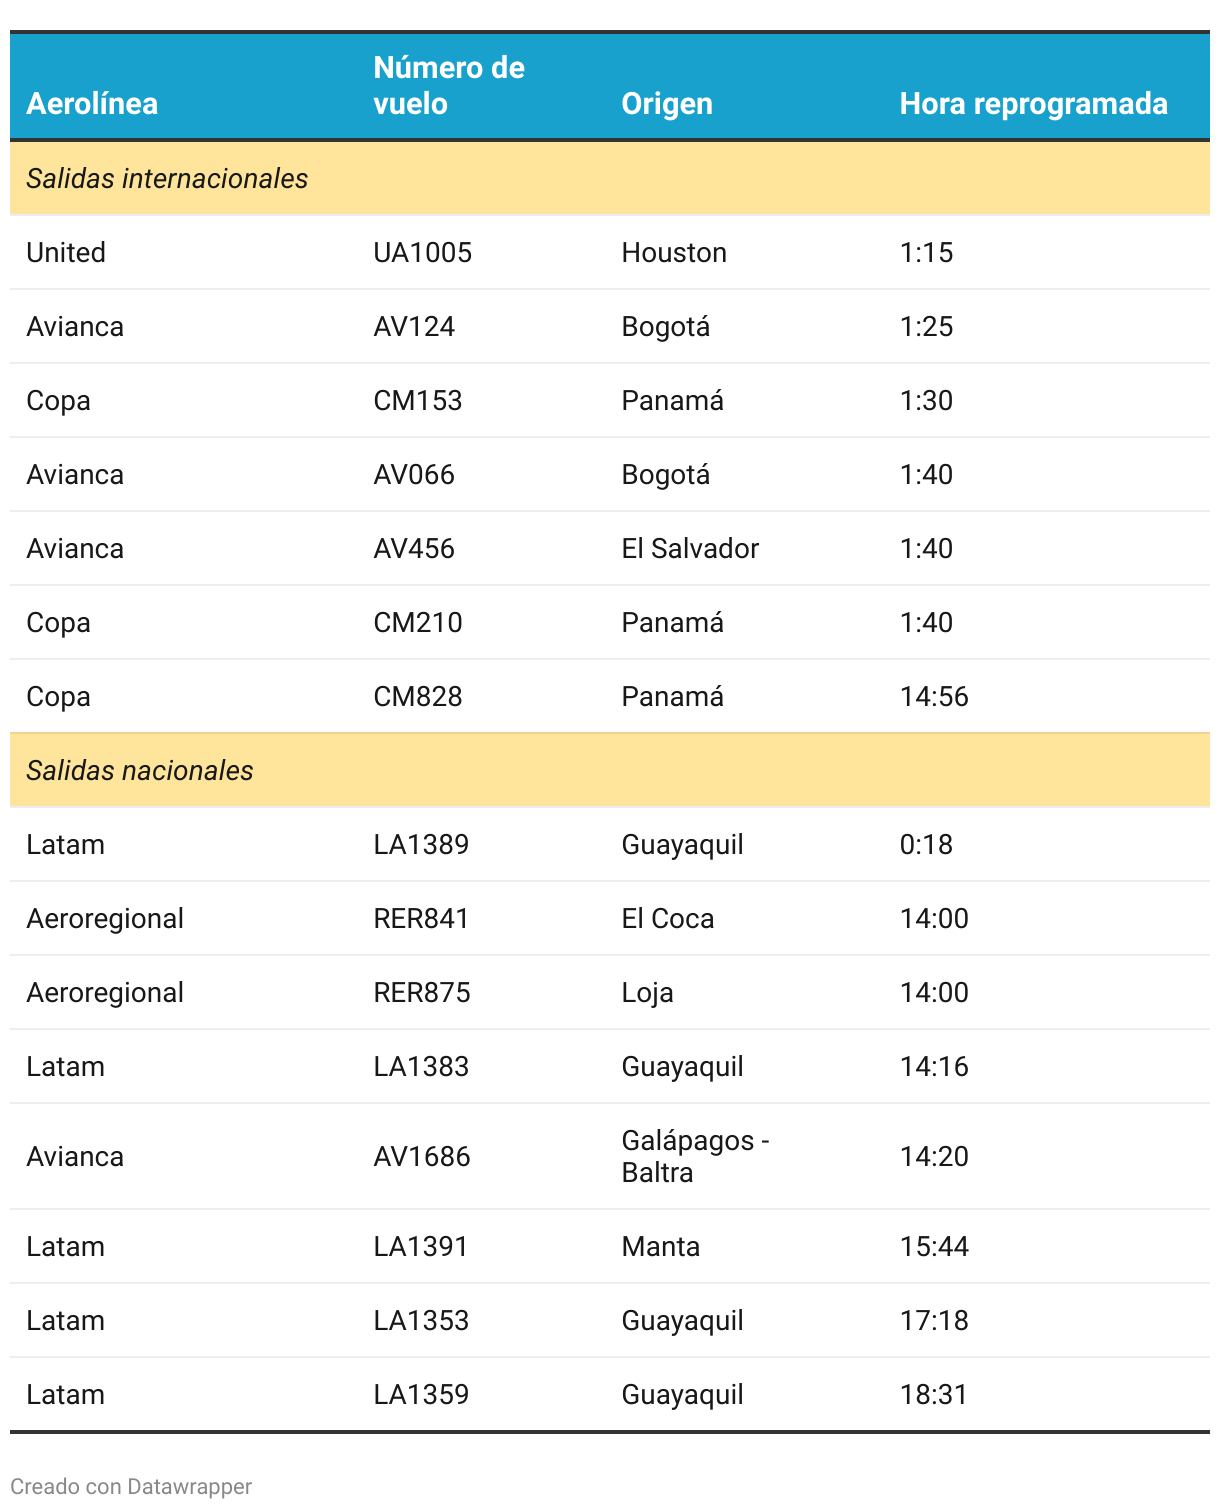
Task: Select flight number CM153
Action: [x=418, y=401]
